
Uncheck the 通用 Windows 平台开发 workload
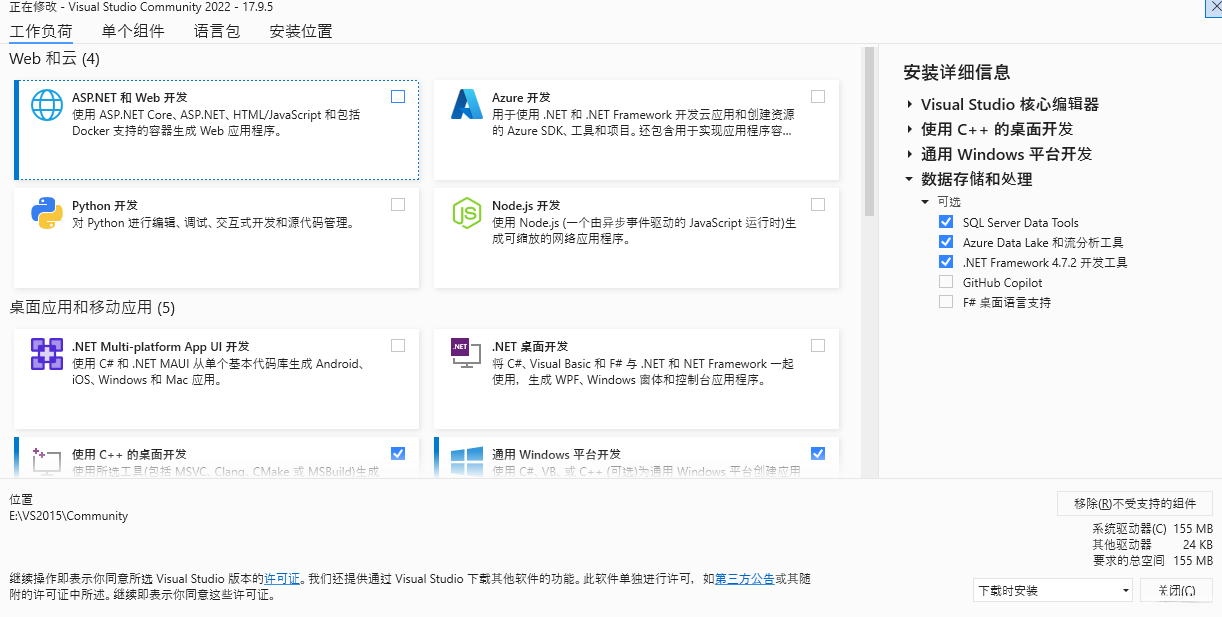pos(818,454)
